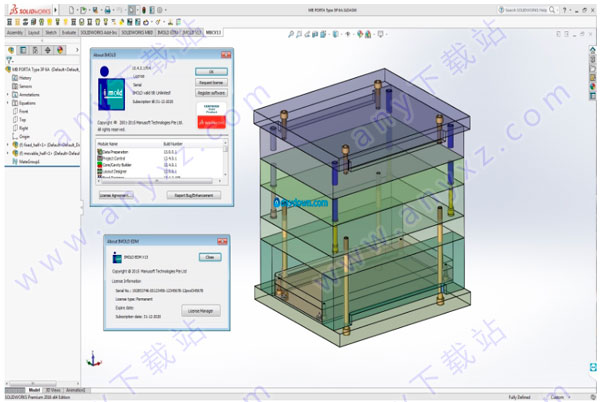Select the Model bottom tab
The image size is (600, 402).
34,390
